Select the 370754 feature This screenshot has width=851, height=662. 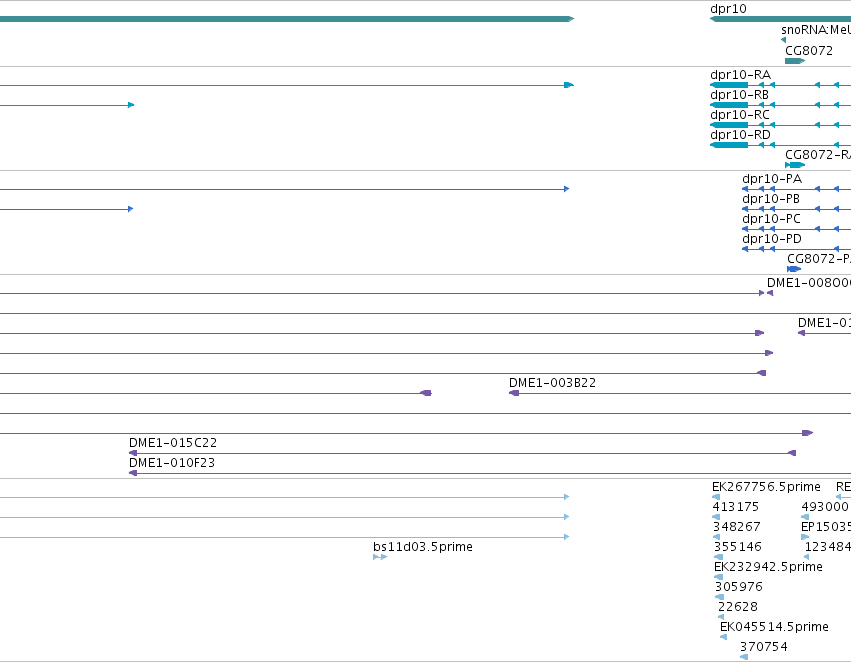pyautogui.click(x=744, y=657)
